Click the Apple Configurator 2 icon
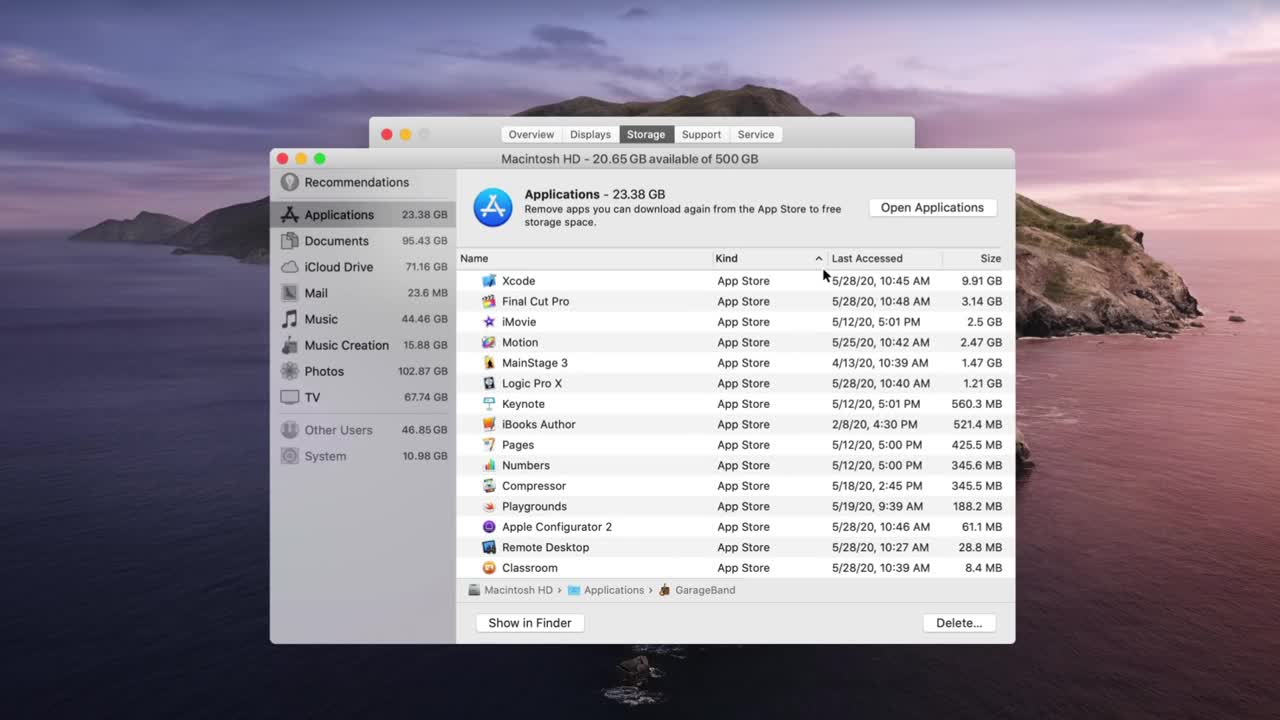Image resolution: width=1280 pixels, height=720 pixels. tap(489, 527)
